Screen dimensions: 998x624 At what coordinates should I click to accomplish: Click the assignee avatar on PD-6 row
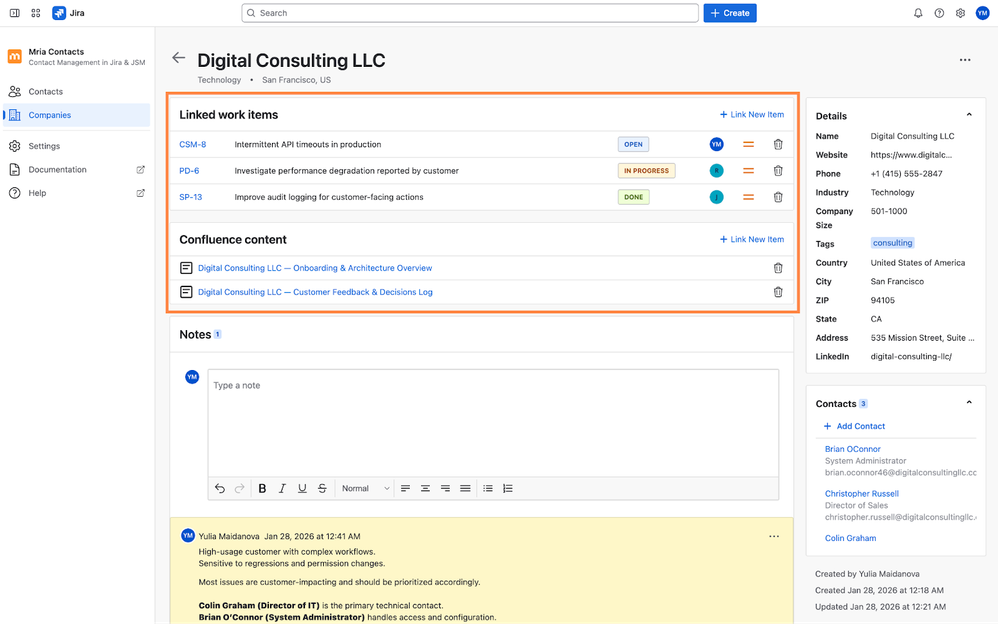pos(717,171)
